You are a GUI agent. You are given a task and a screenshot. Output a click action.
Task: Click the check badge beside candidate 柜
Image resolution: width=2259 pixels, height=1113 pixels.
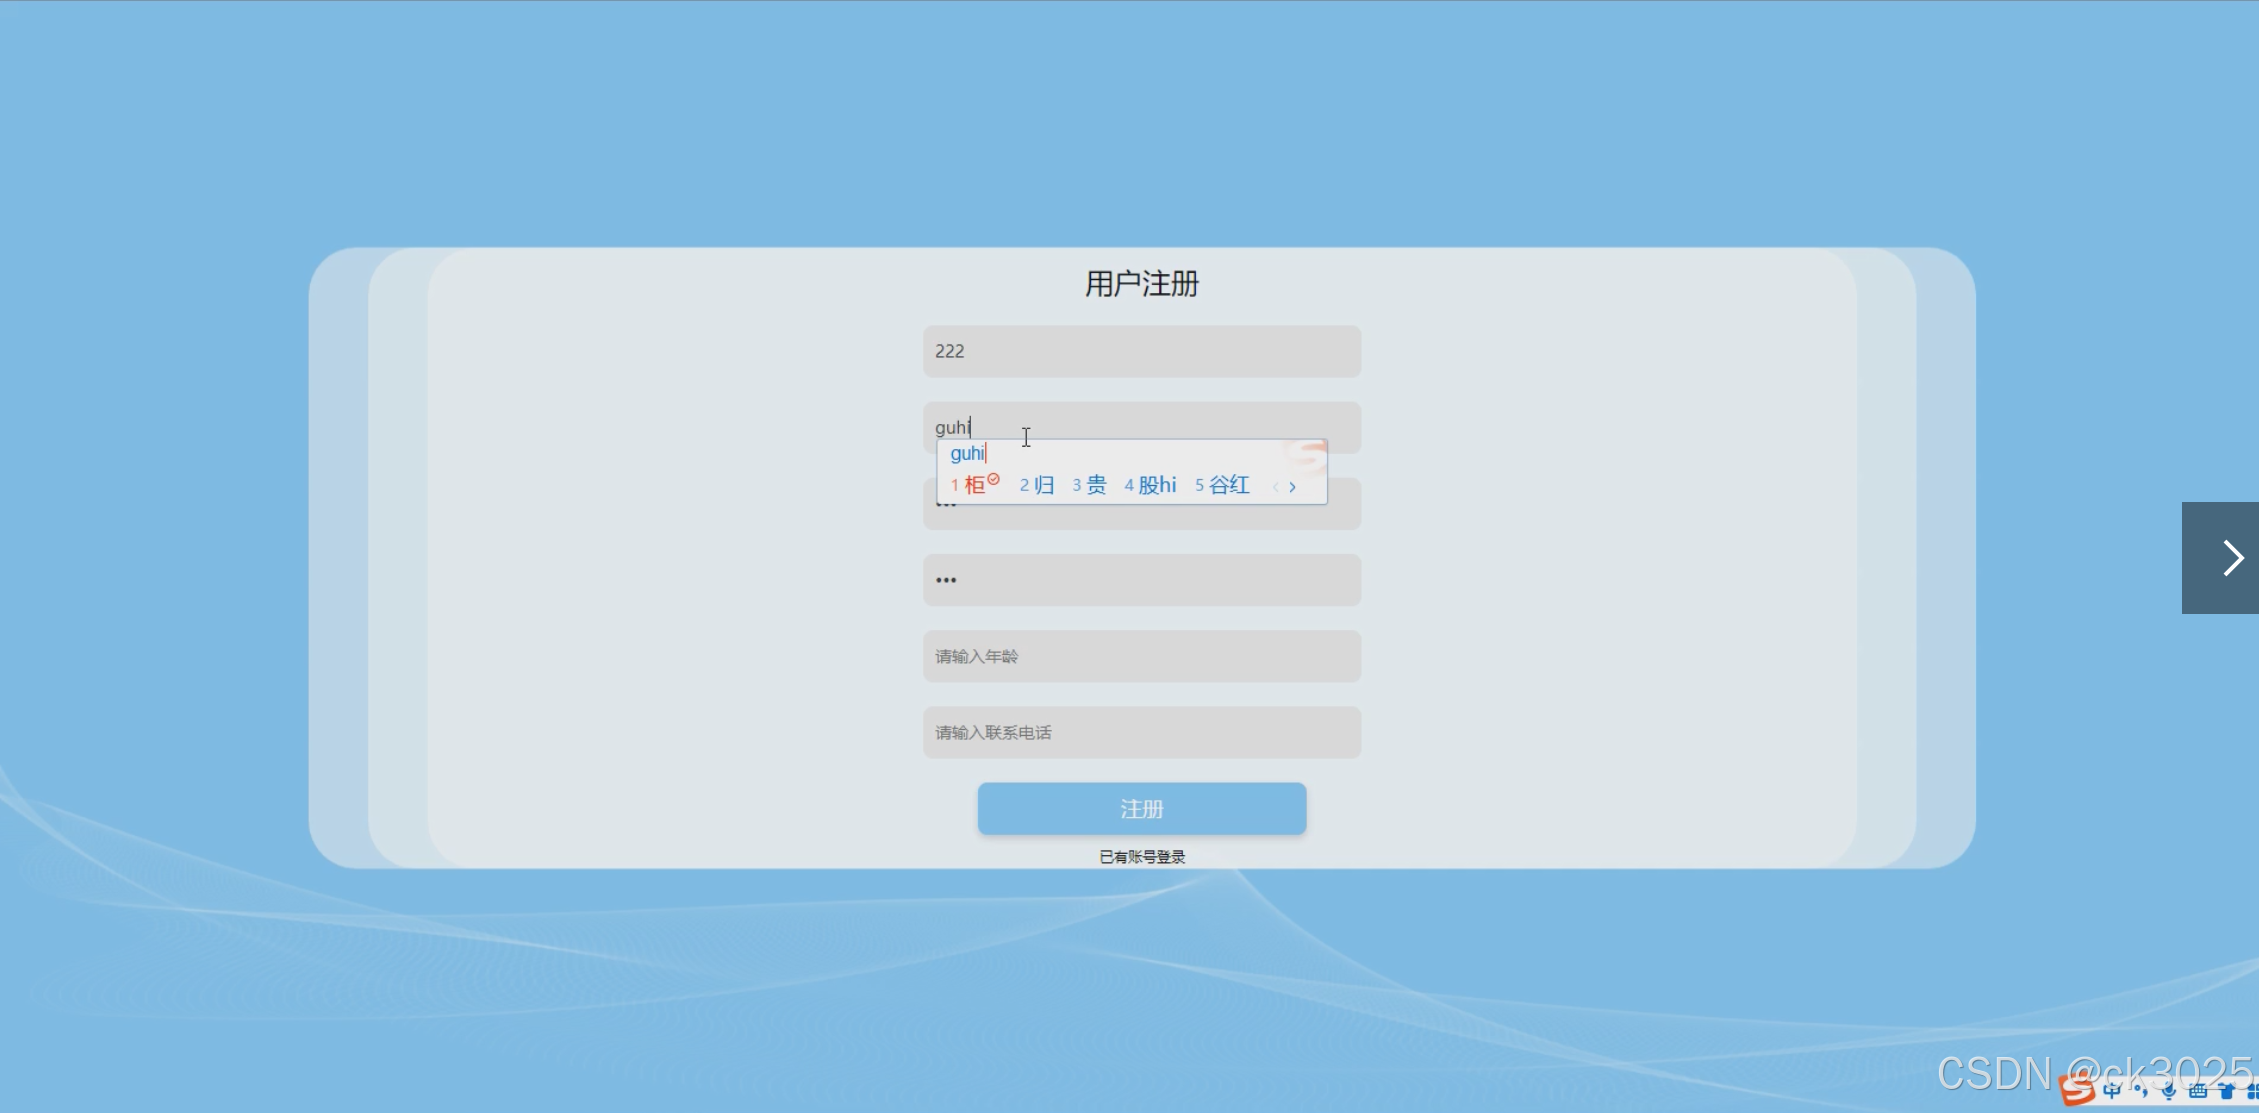click(993, 479)
